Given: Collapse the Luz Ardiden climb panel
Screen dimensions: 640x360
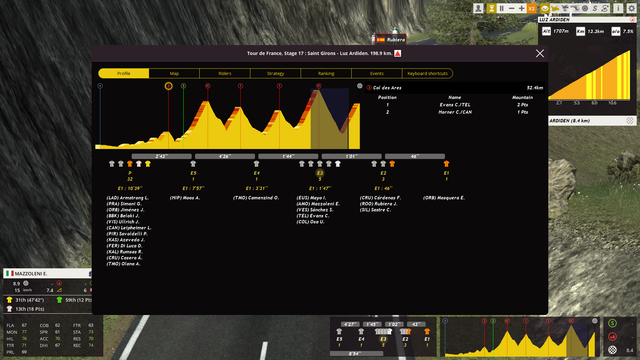Looking at the screenshot, I should click(x=632, y=19).
